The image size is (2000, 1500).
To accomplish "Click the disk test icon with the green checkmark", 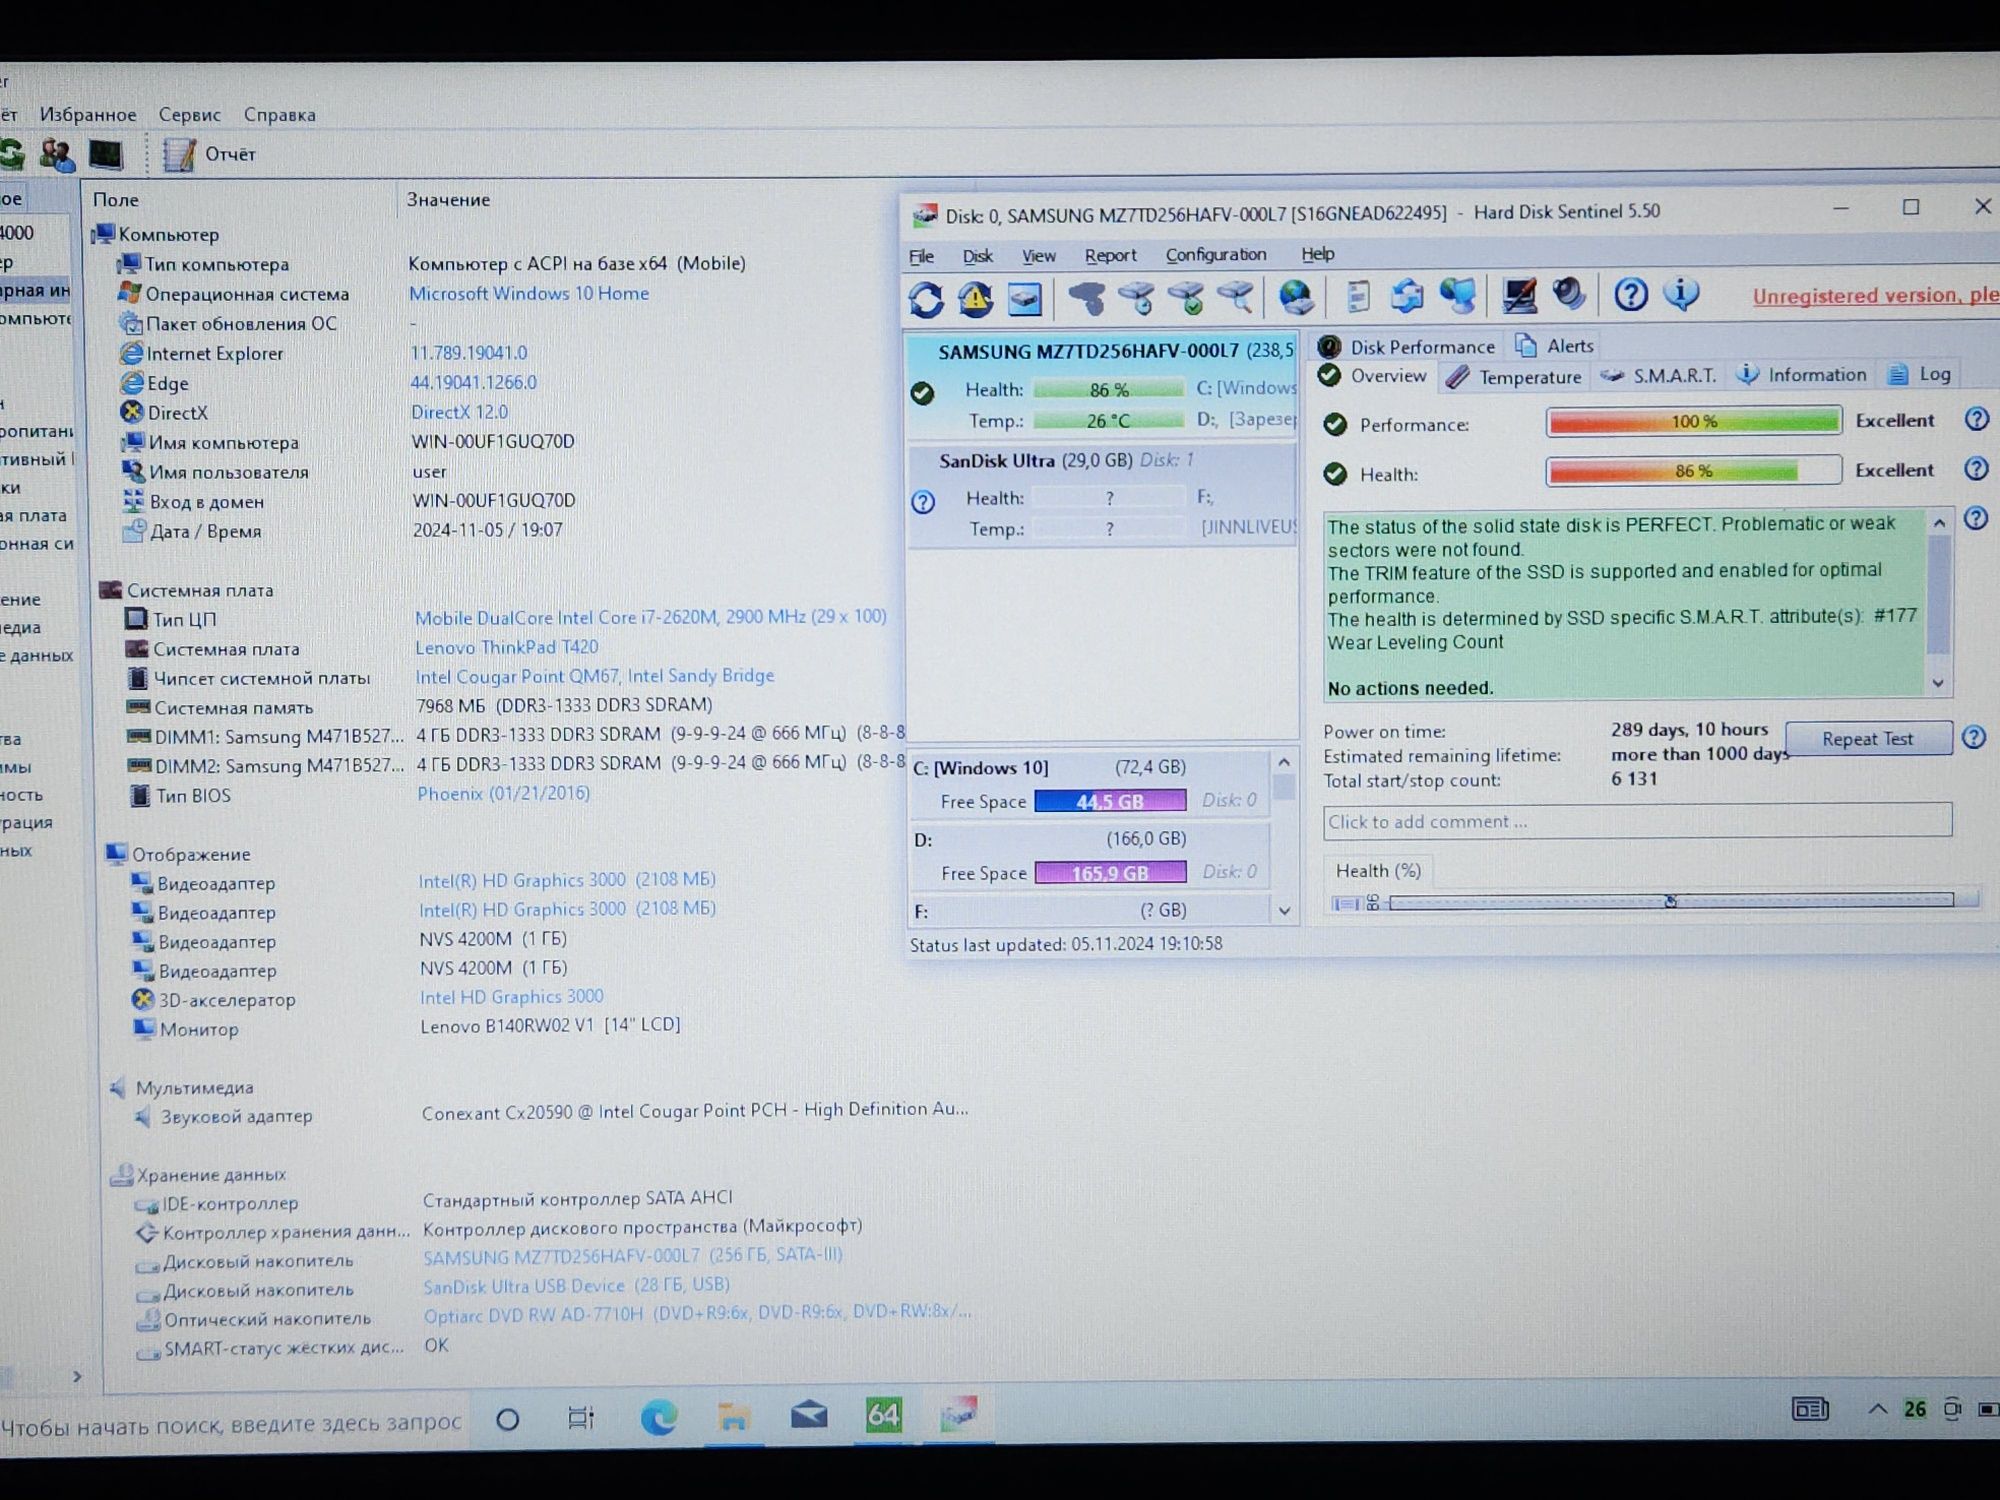I will point(1187,298).
